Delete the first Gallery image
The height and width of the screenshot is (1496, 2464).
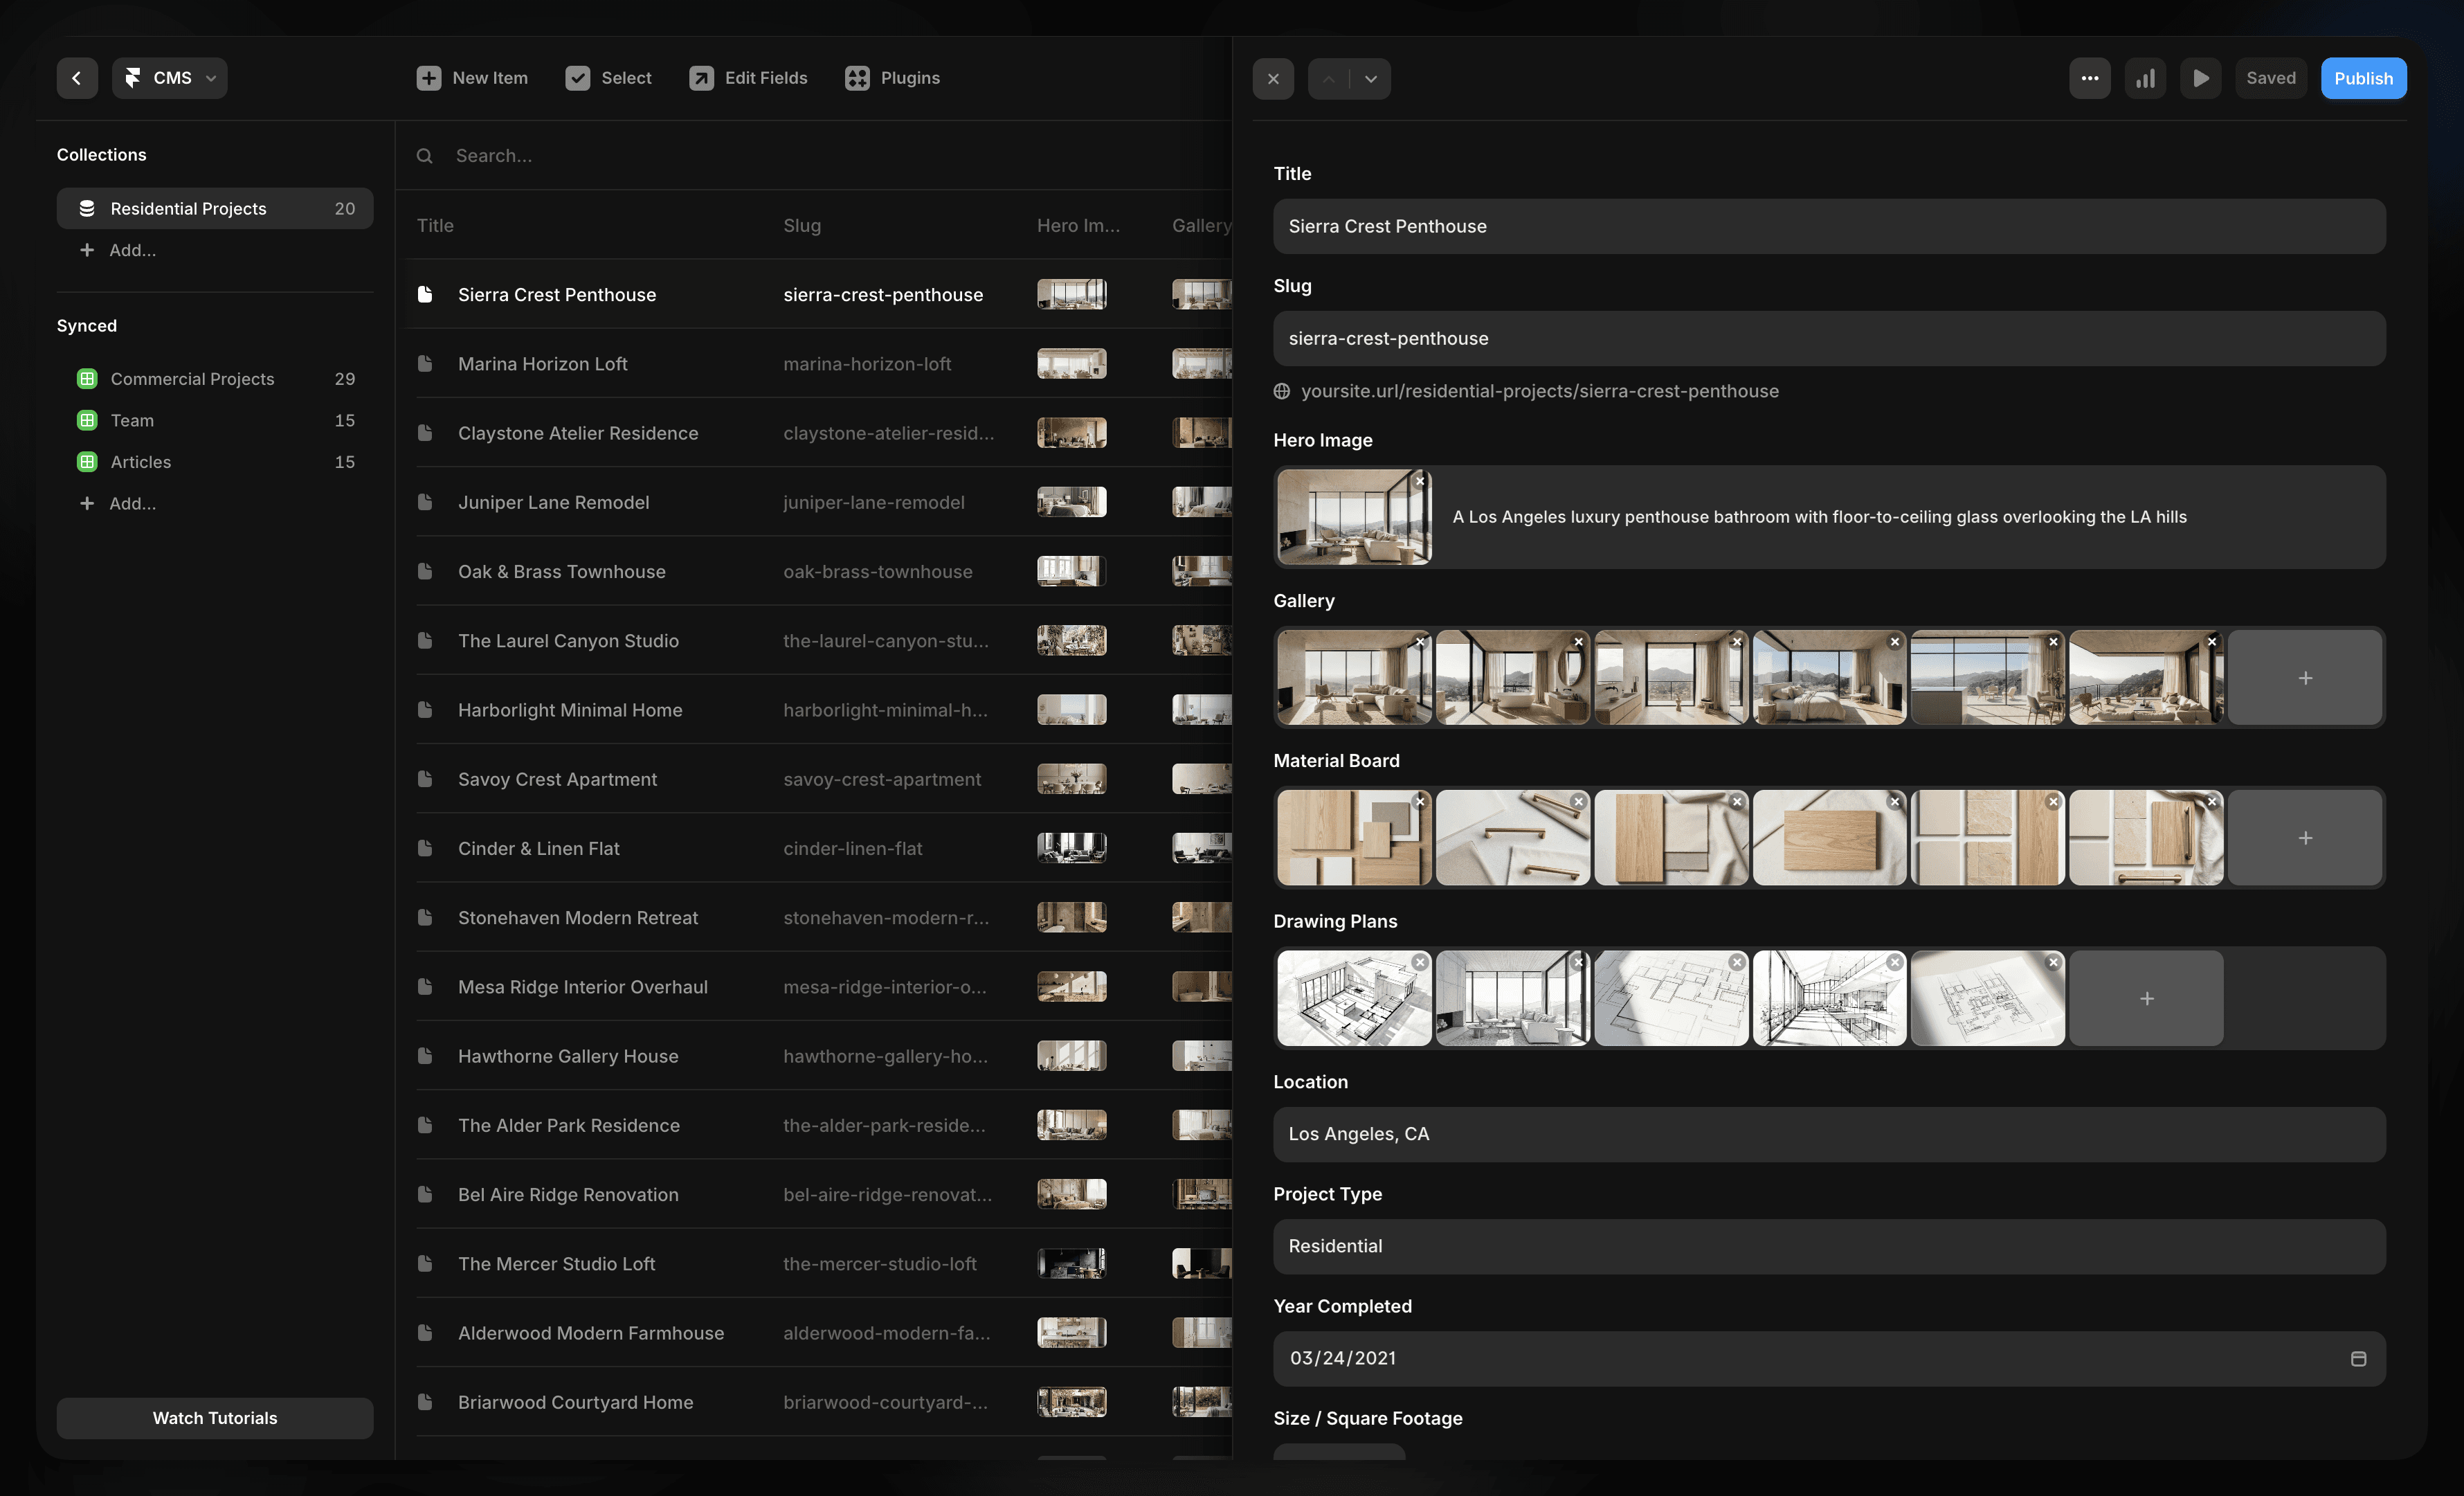pos(1420,641)
